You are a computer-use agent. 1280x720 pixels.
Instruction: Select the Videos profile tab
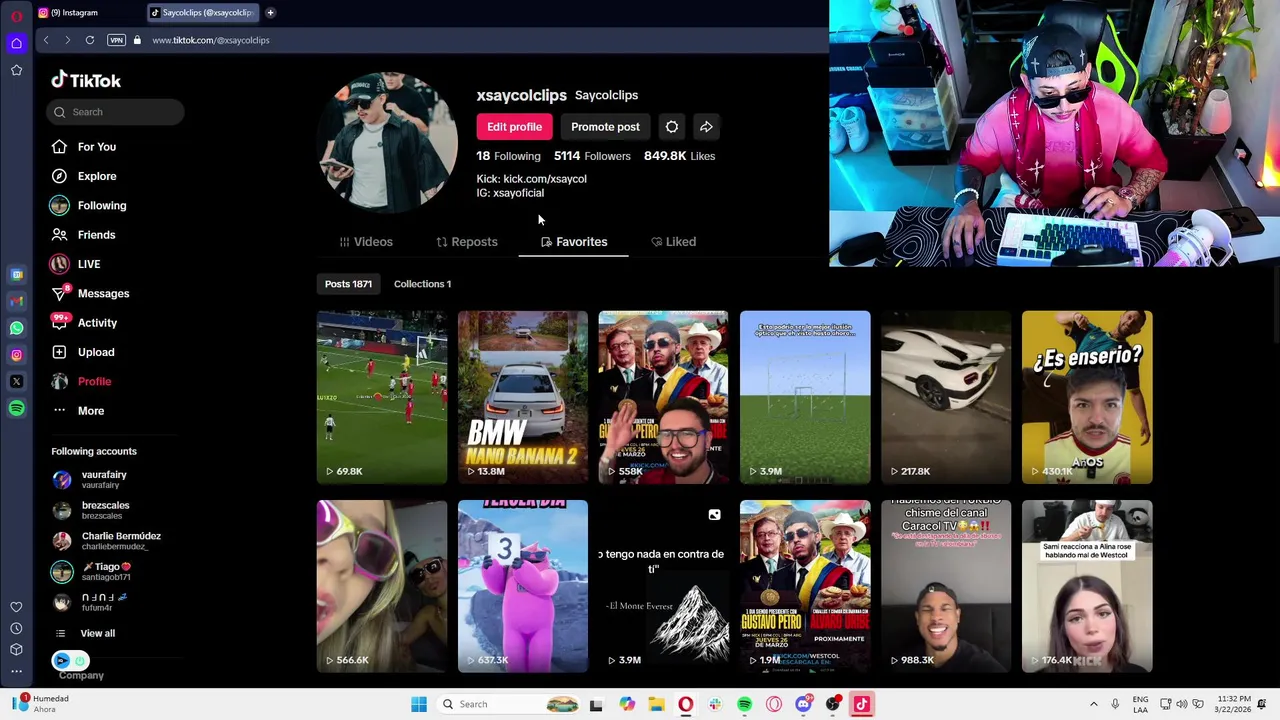(366, 242)
